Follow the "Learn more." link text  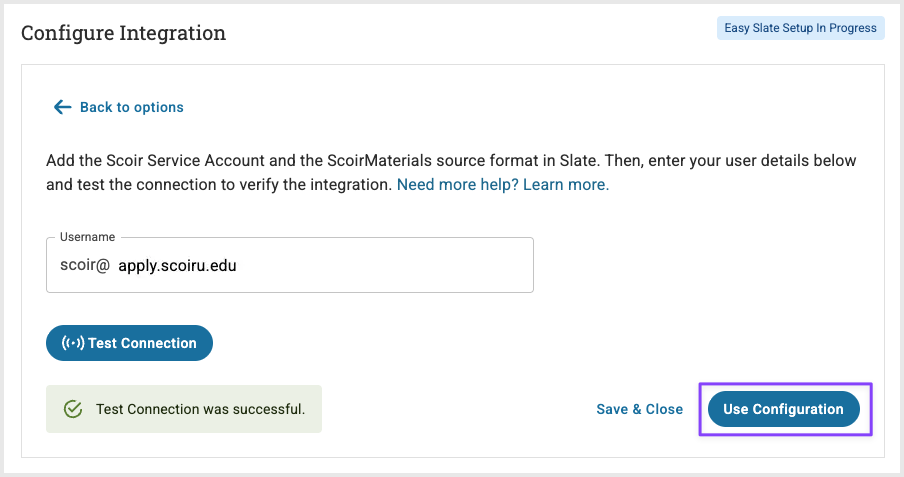566,185
